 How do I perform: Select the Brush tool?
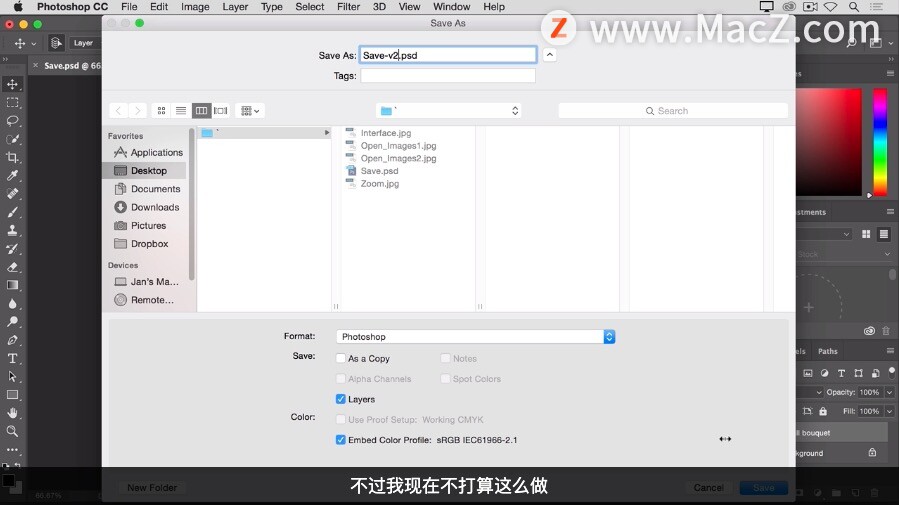coord(12,212)
